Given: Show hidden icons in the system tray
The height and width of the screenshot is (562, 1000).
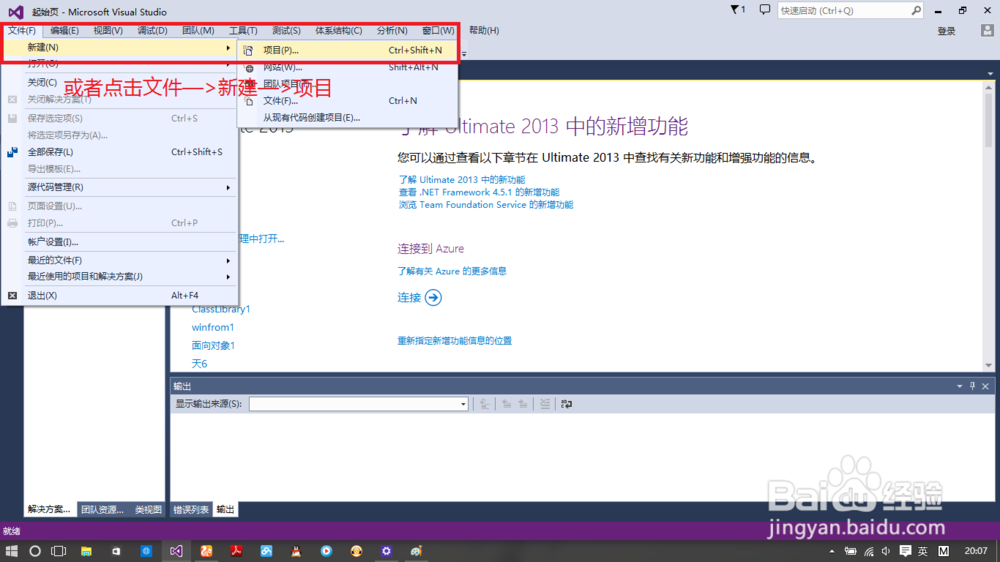Looking at the screenshot, I should coord(832,551).
